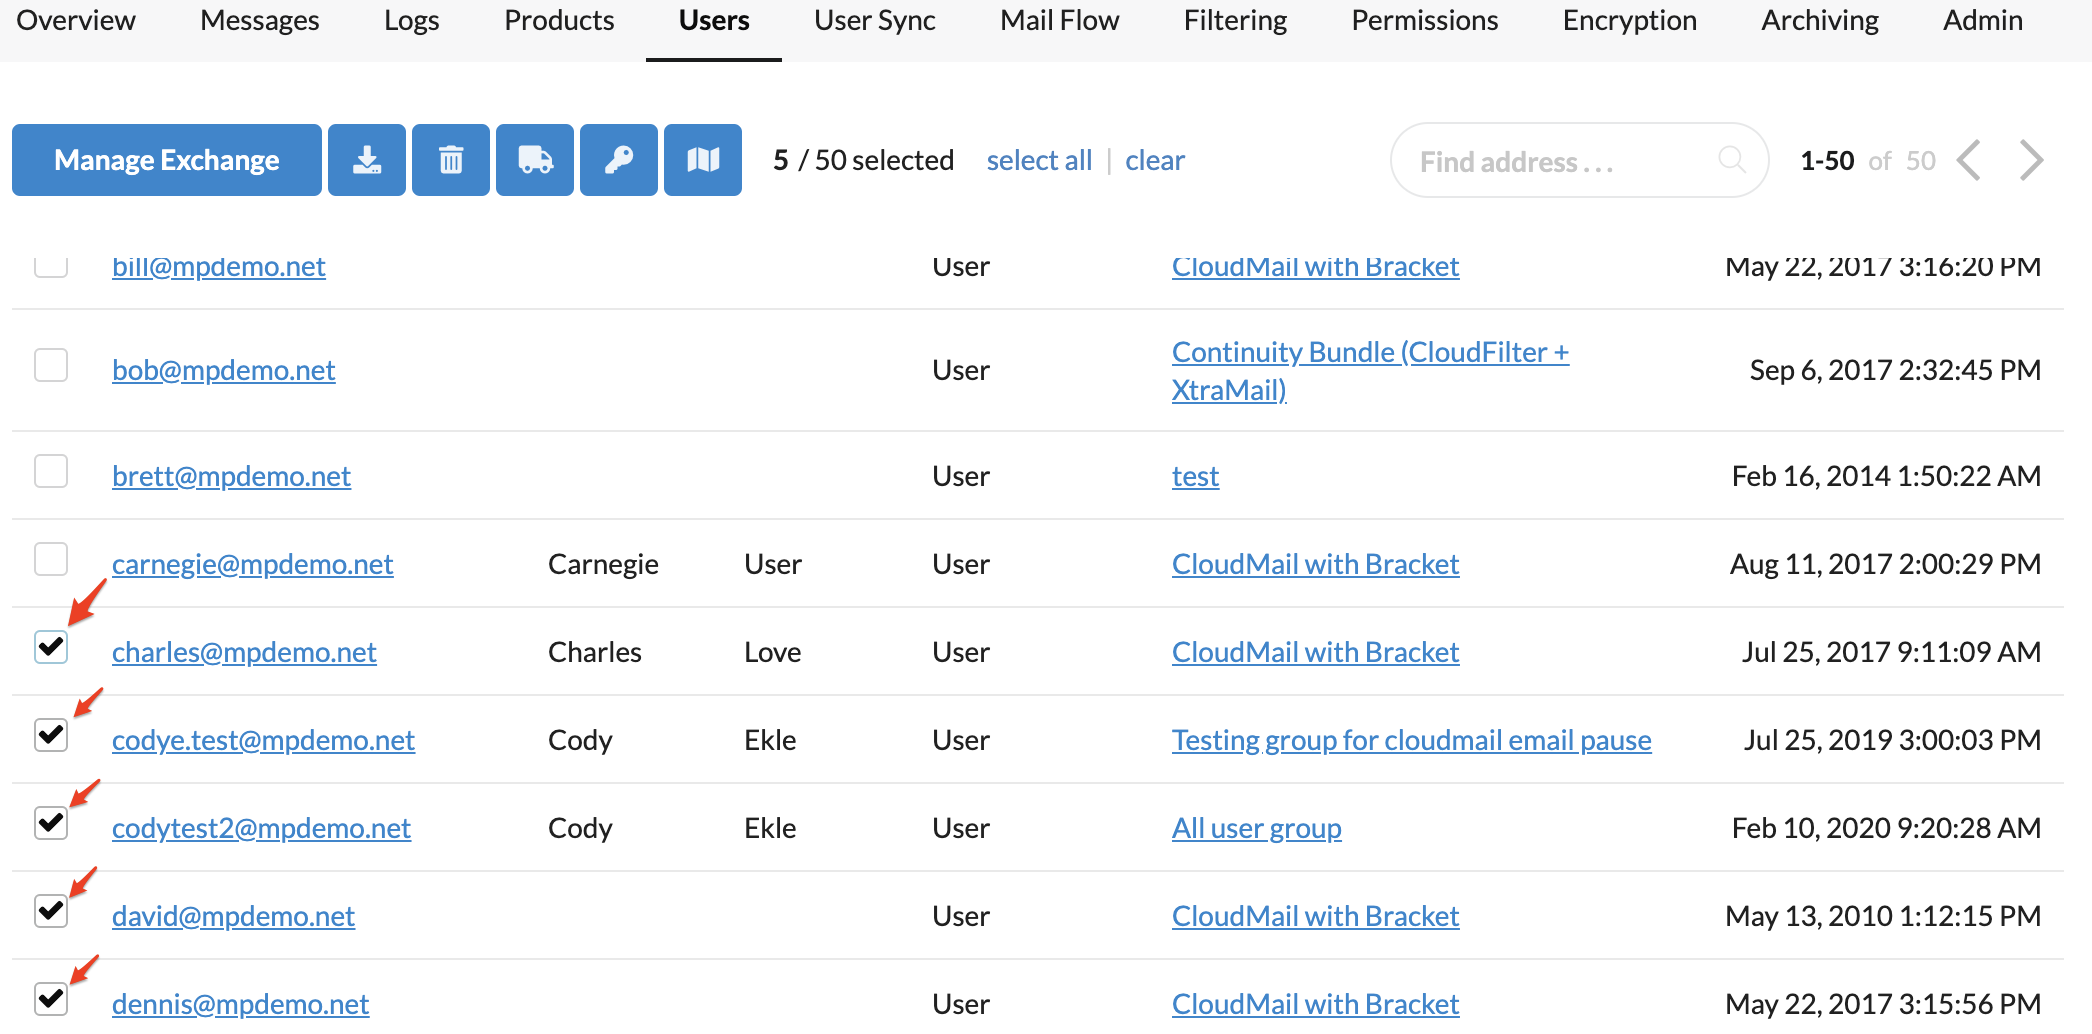Viewport: 2092px width, 1034px height.
Task: Click the date Feb 10, 2020 9:20:28 AM
Action: [1886, 828]
